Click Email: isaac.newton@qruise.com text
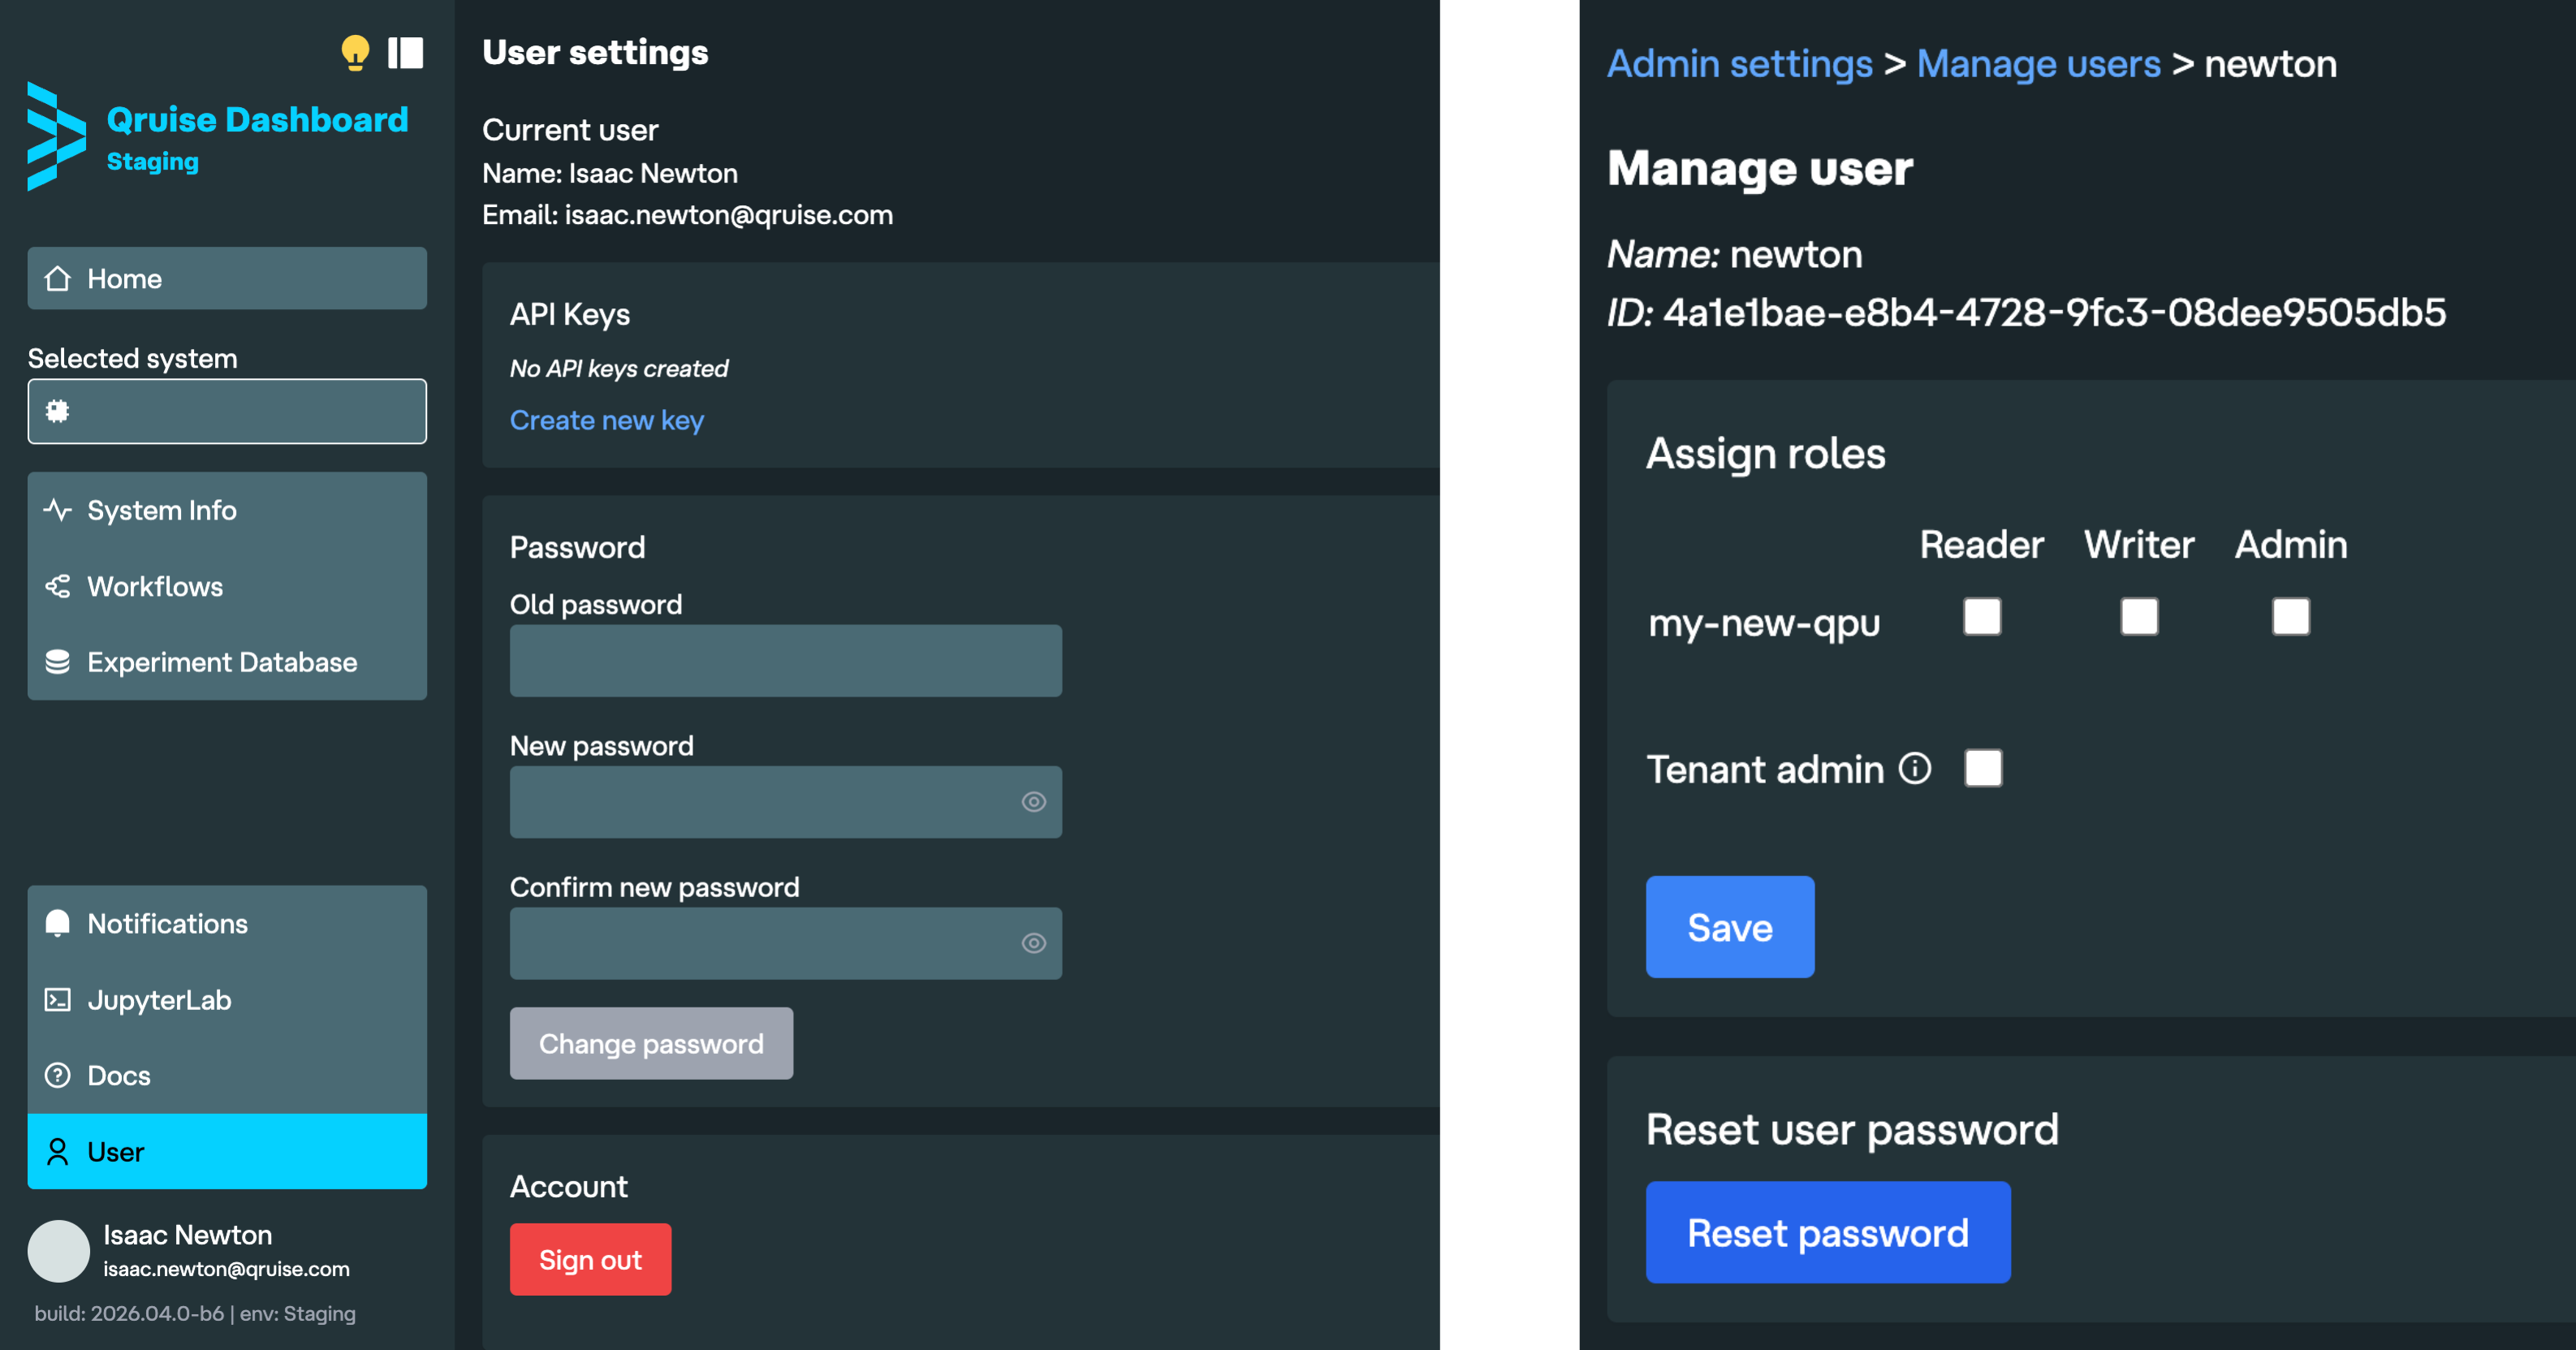This screenshot has height=1350, width=2576. tap(687, 215)
